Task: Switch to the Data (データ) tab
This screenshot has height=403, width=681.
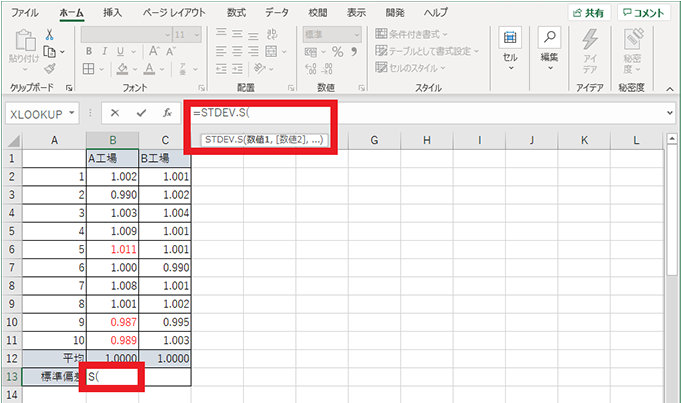Action: point(277,13)
